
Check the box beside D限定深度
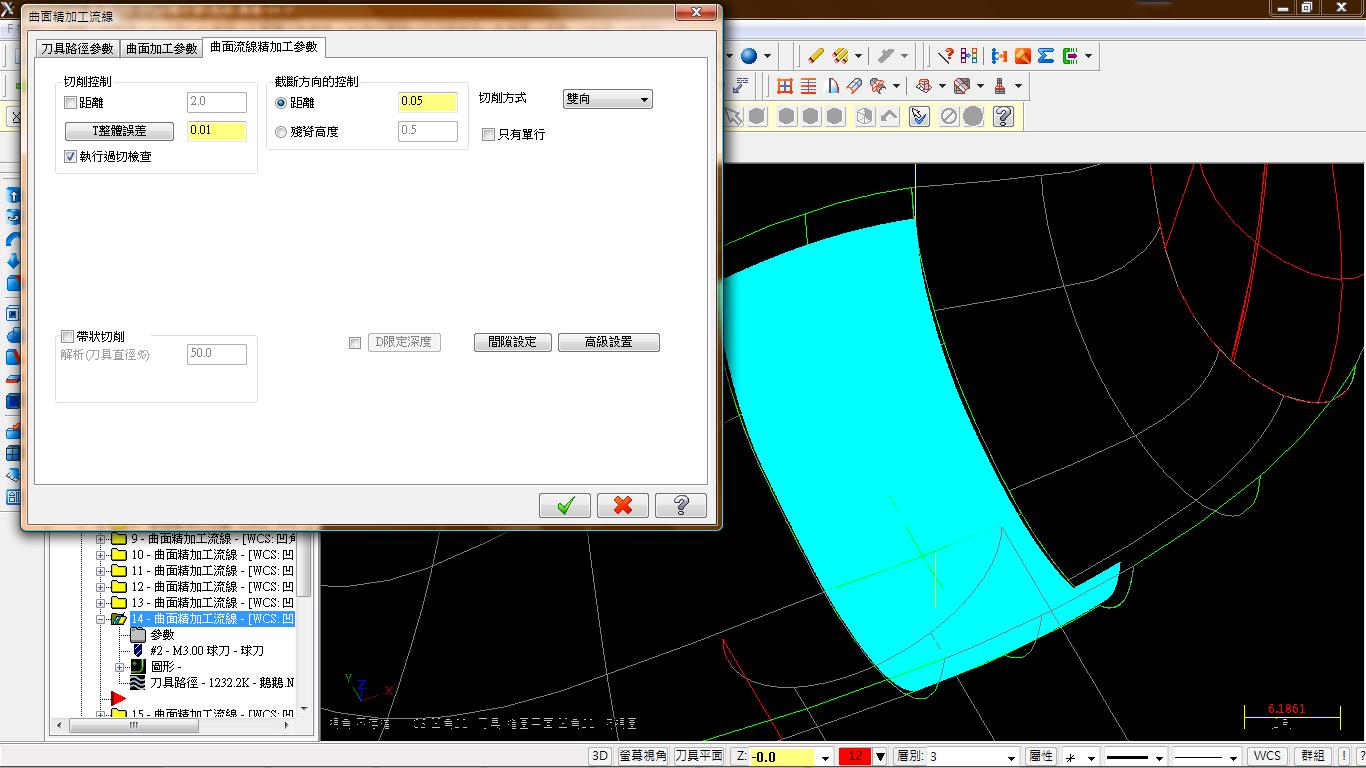tap(355, 343)
